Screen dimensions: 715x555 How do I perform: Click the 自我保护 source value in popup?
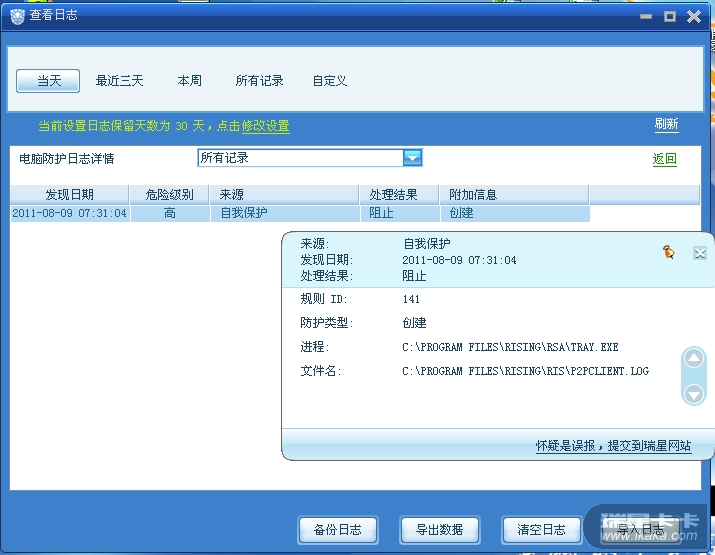click(x=426, y=244)
